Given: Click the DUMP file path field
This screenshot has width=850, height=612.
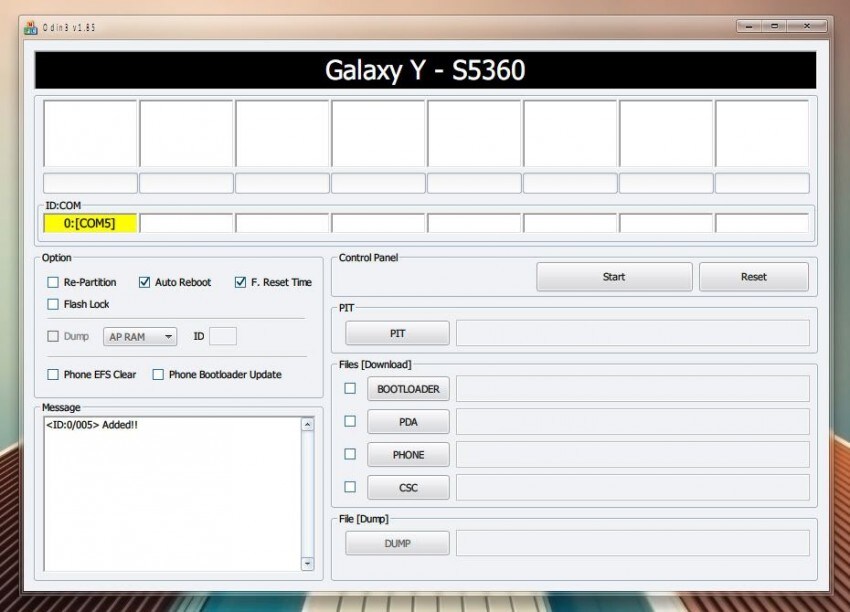Looking at the screenshot, I should point(633,543).
